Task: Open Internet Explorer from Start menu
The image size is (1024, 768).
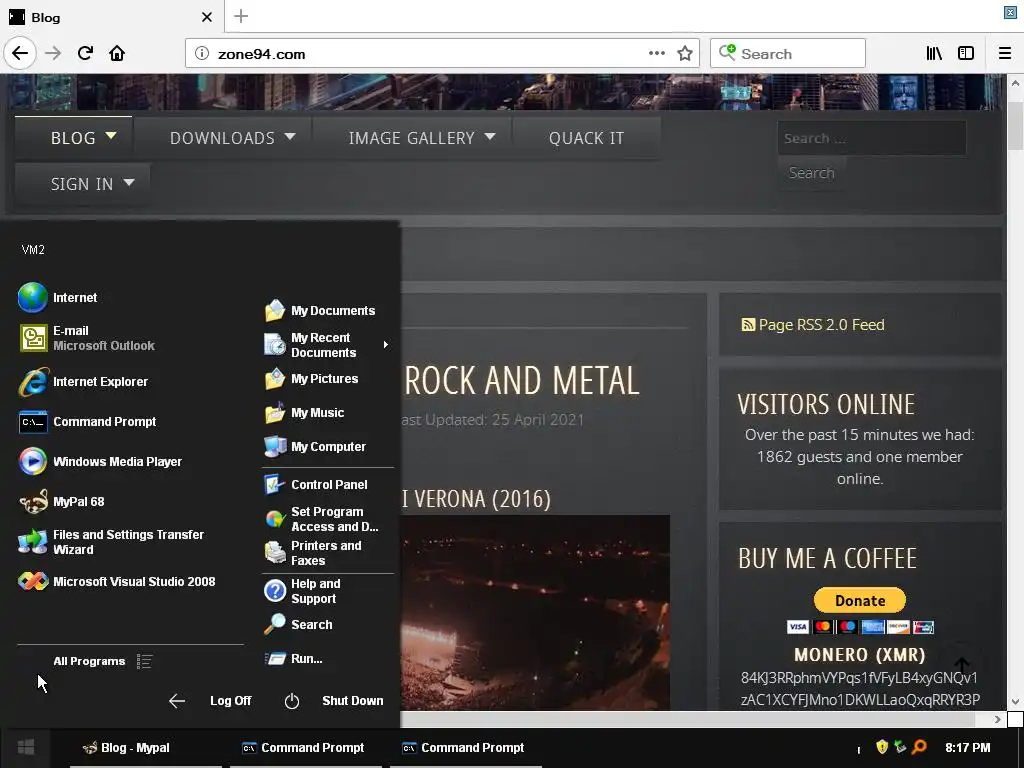Action: [84, 382]
